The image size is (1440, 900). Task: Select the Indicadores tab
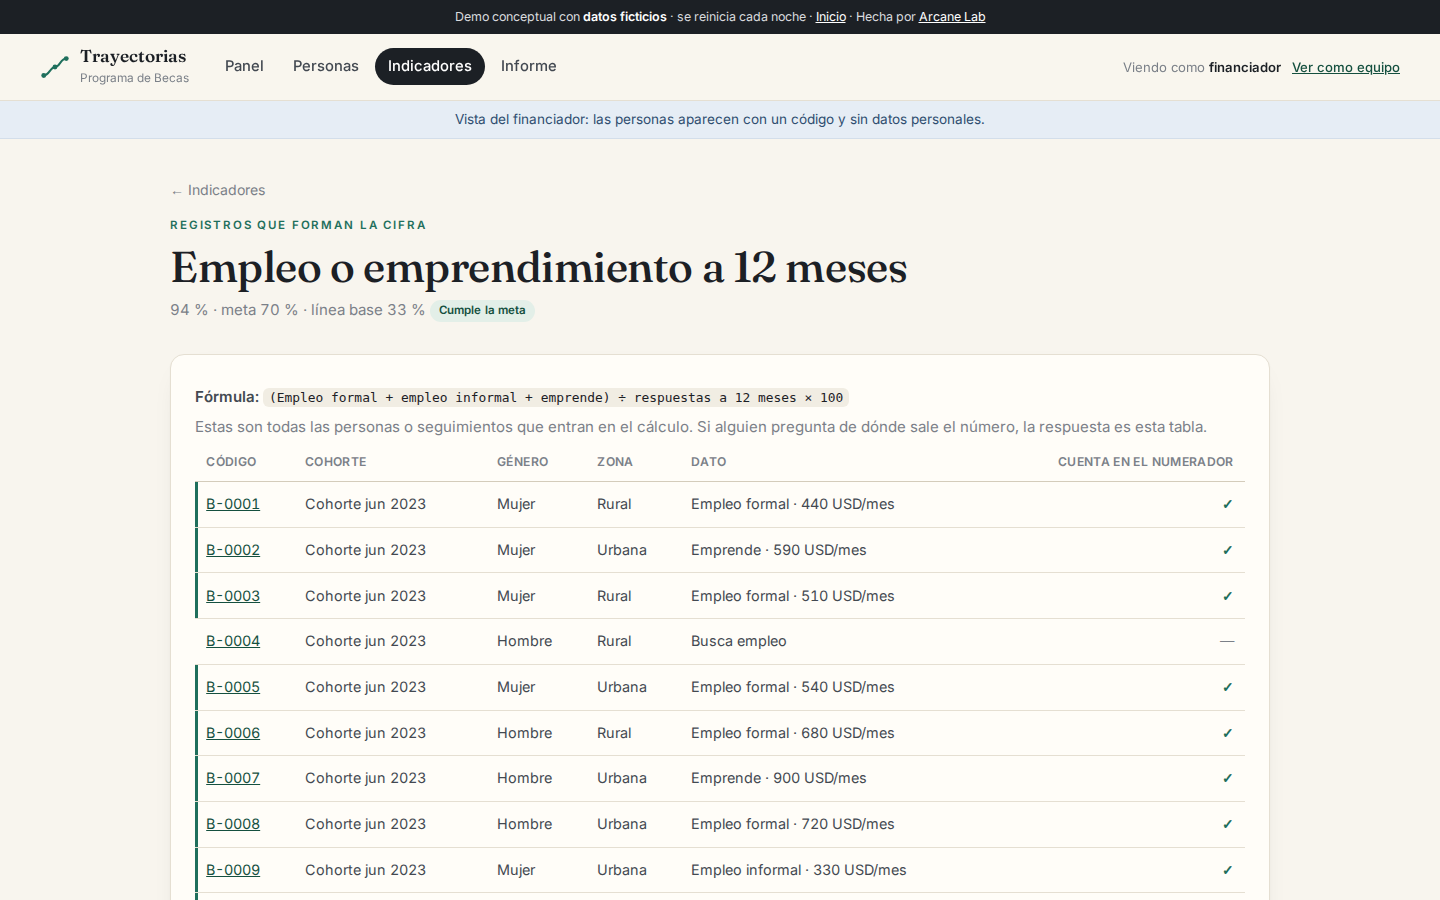click(430, 66)
